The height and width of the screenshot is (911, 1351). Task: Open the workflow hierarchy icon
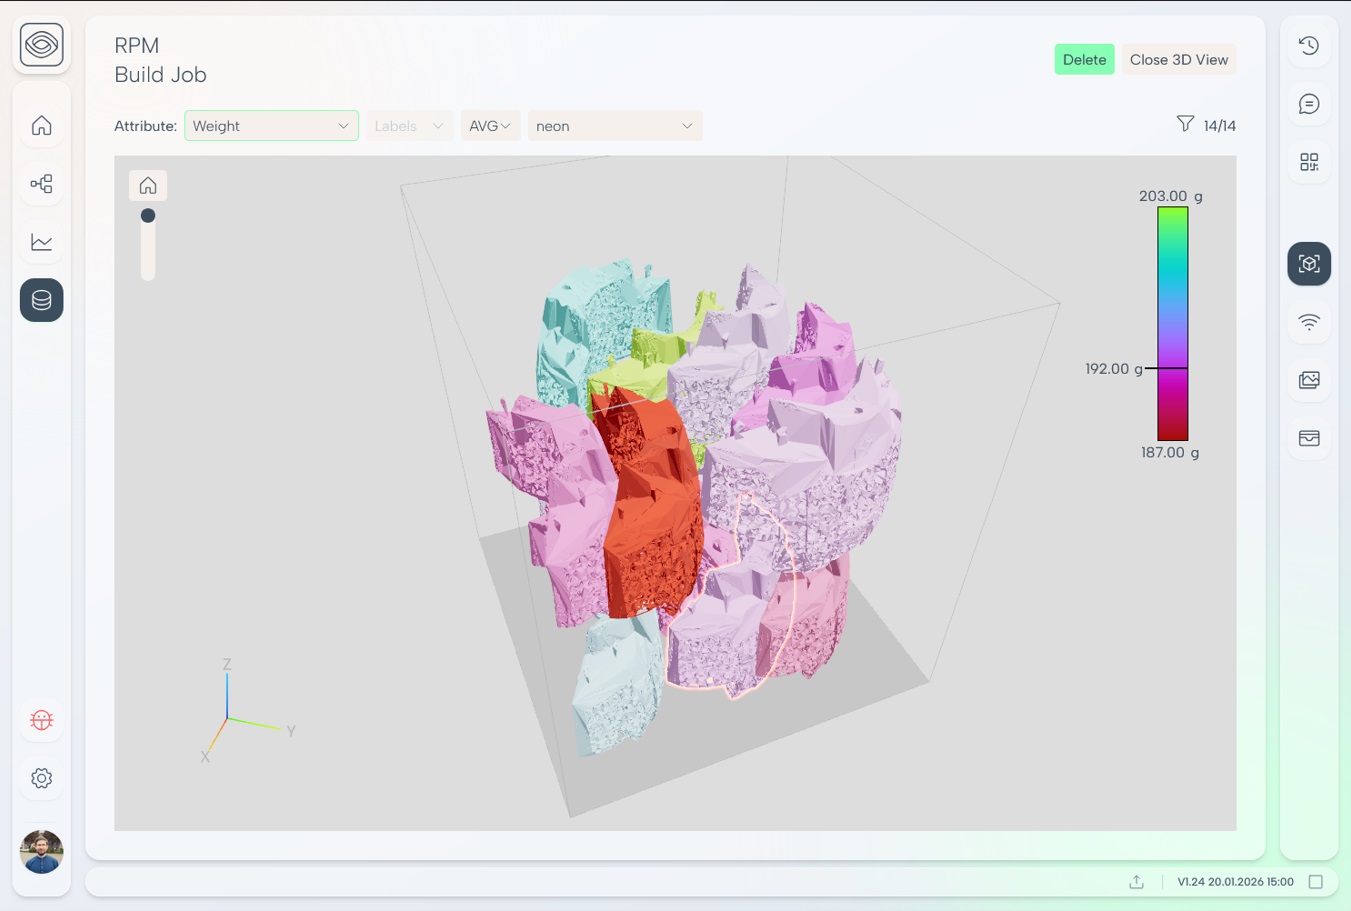point(41,184)
